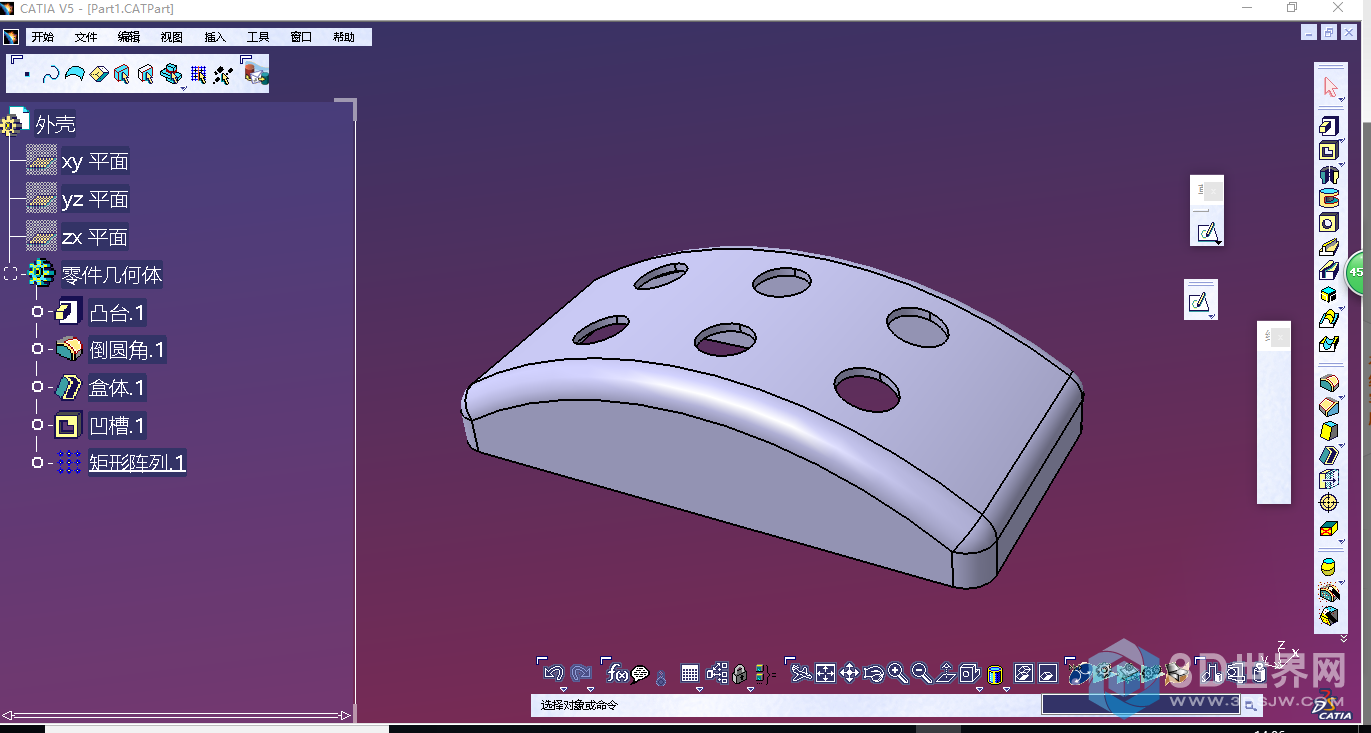Click the Shading view mode cylinder icon
This screenshot has height=733, width=1371.
(x=995, y=675)
